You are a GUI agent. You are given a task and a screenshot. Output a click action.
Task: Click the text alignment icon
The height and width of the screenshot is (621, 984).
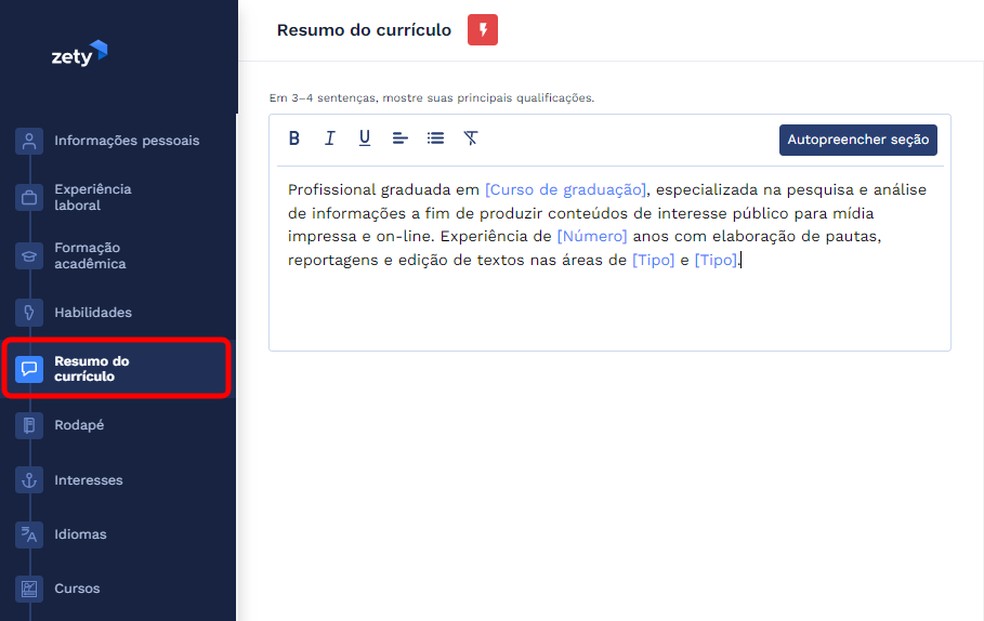tap(400, 138)
